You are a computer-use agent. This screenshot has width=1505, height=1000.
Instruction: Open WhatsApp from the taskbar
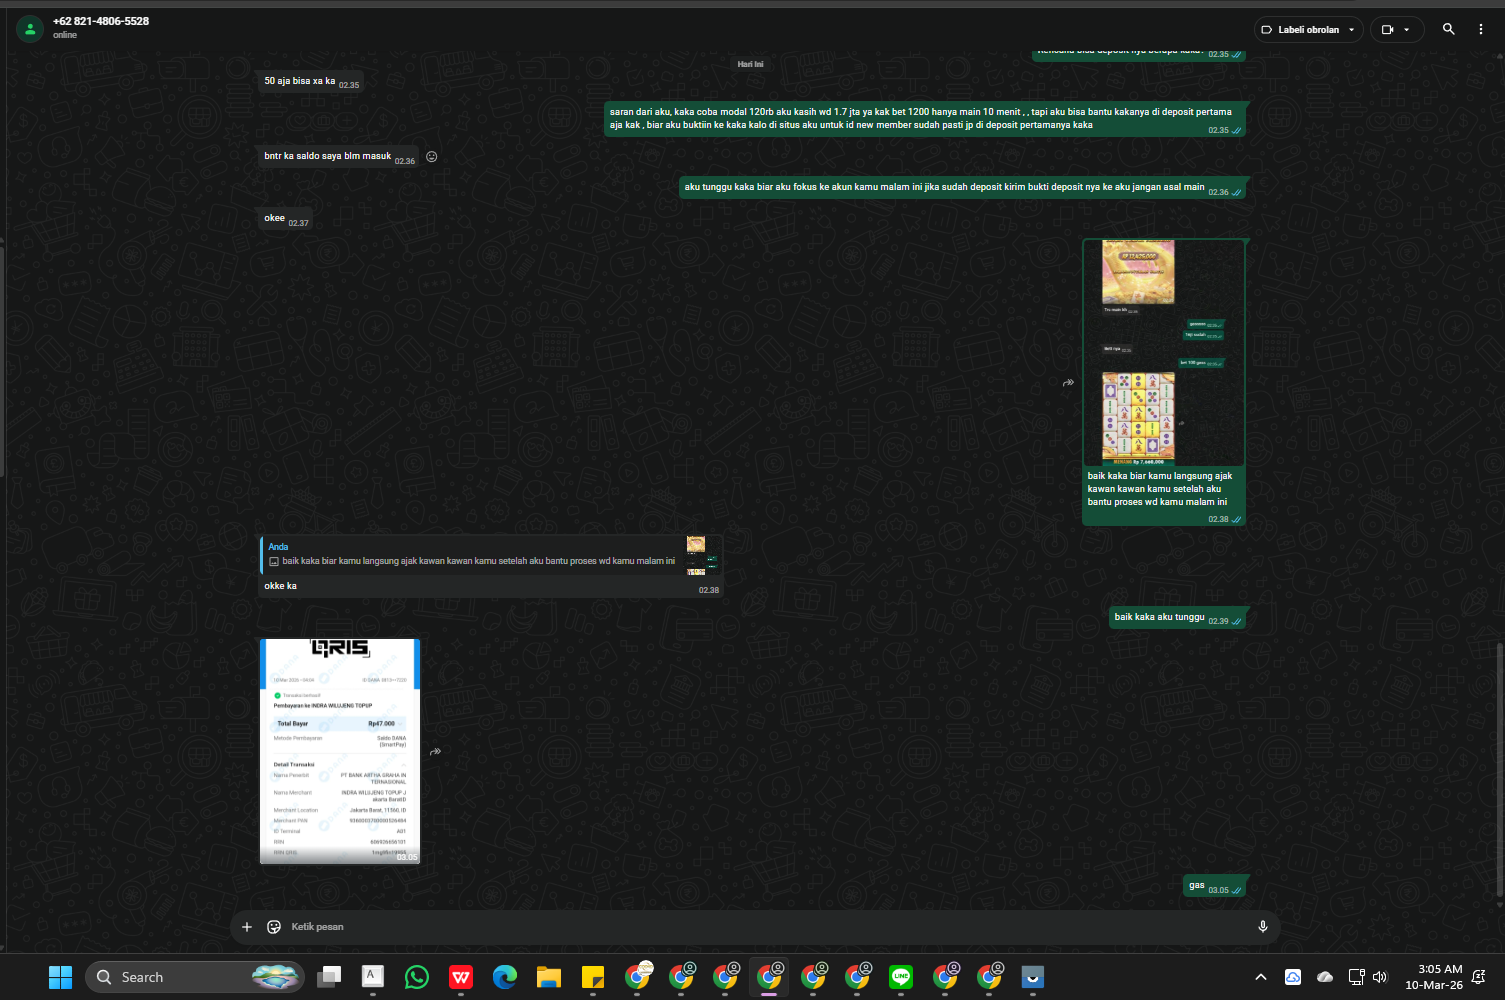coord(417,977)
